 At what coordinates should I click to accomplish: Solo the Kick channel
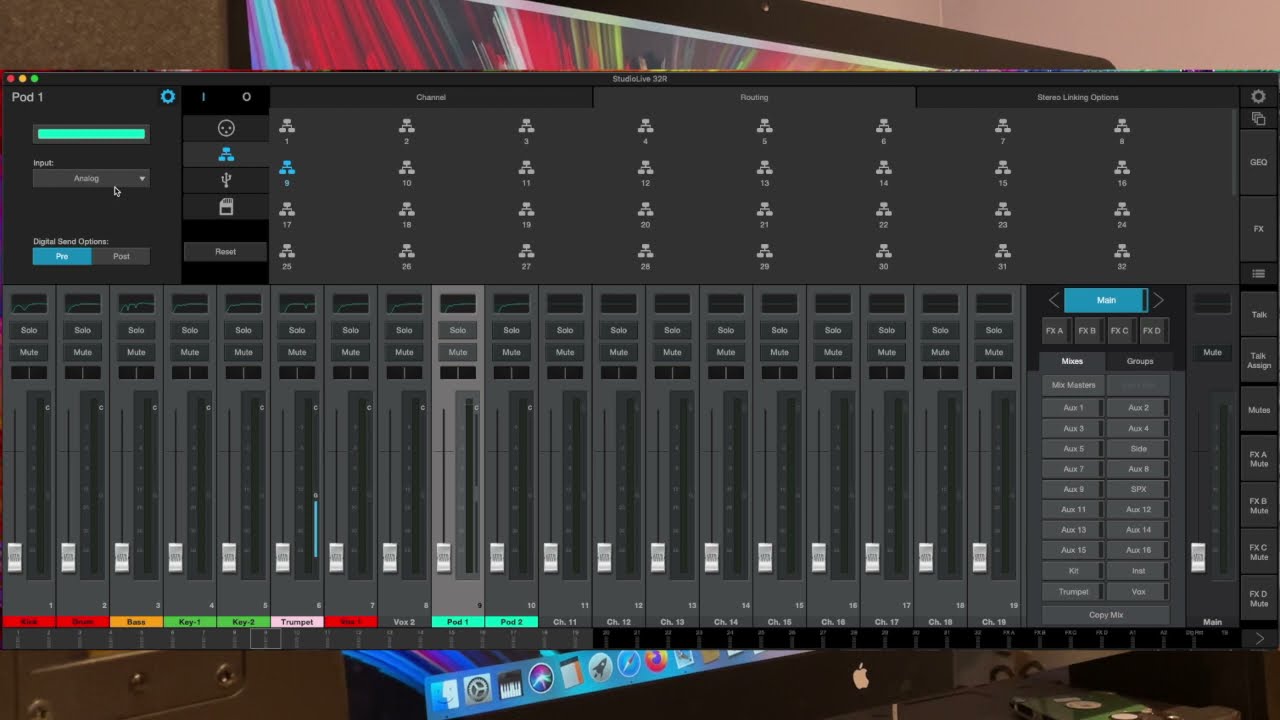click(29, 330)
